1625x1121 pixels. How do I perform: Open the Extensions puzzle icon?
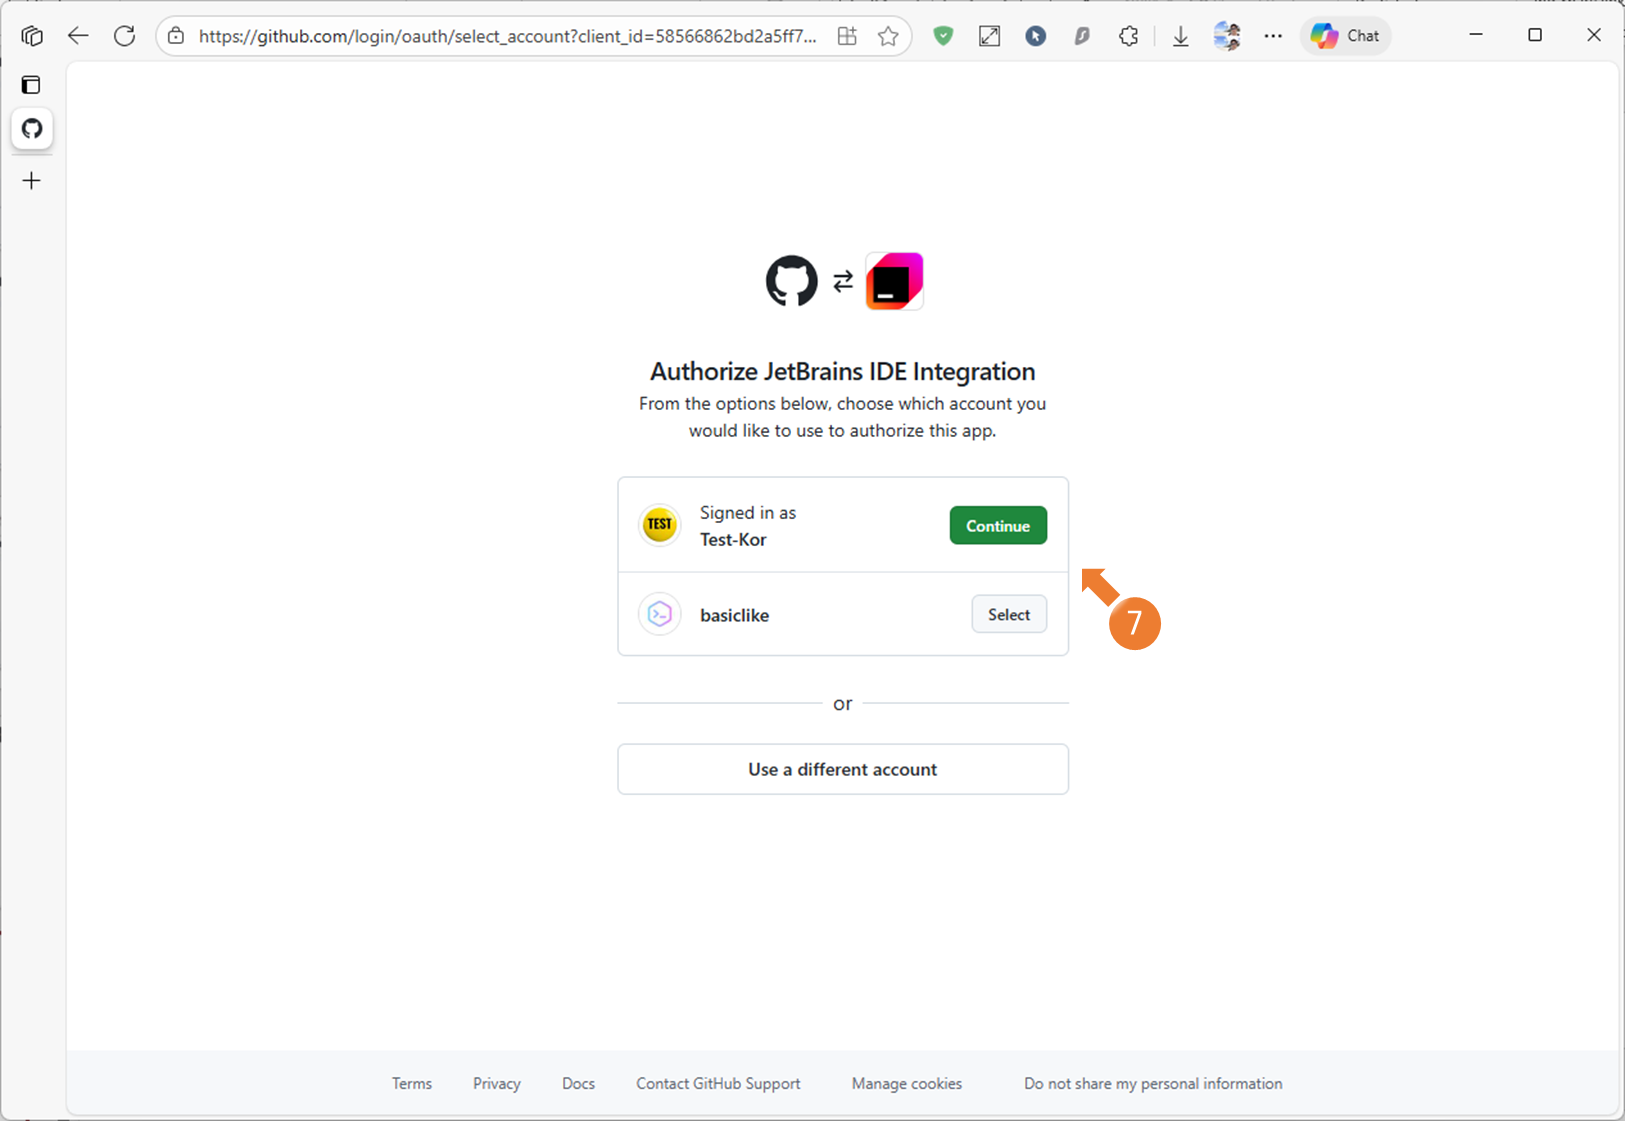coord(1128,36)
